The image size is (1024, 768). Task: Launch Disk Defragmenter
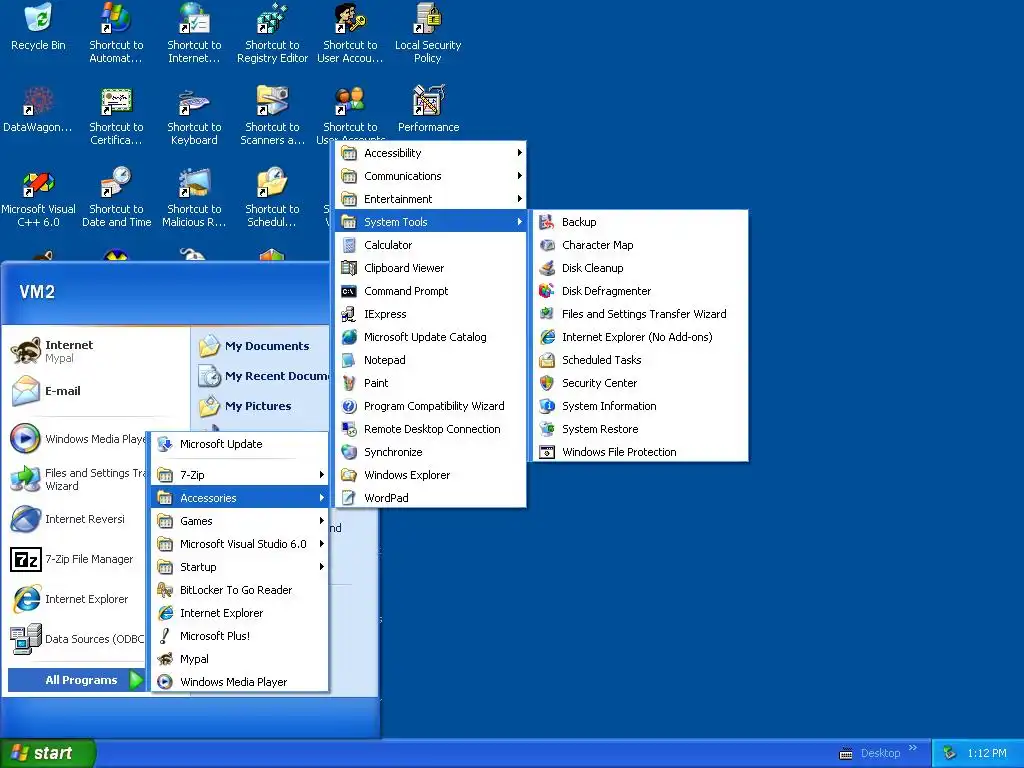[641, 291]
